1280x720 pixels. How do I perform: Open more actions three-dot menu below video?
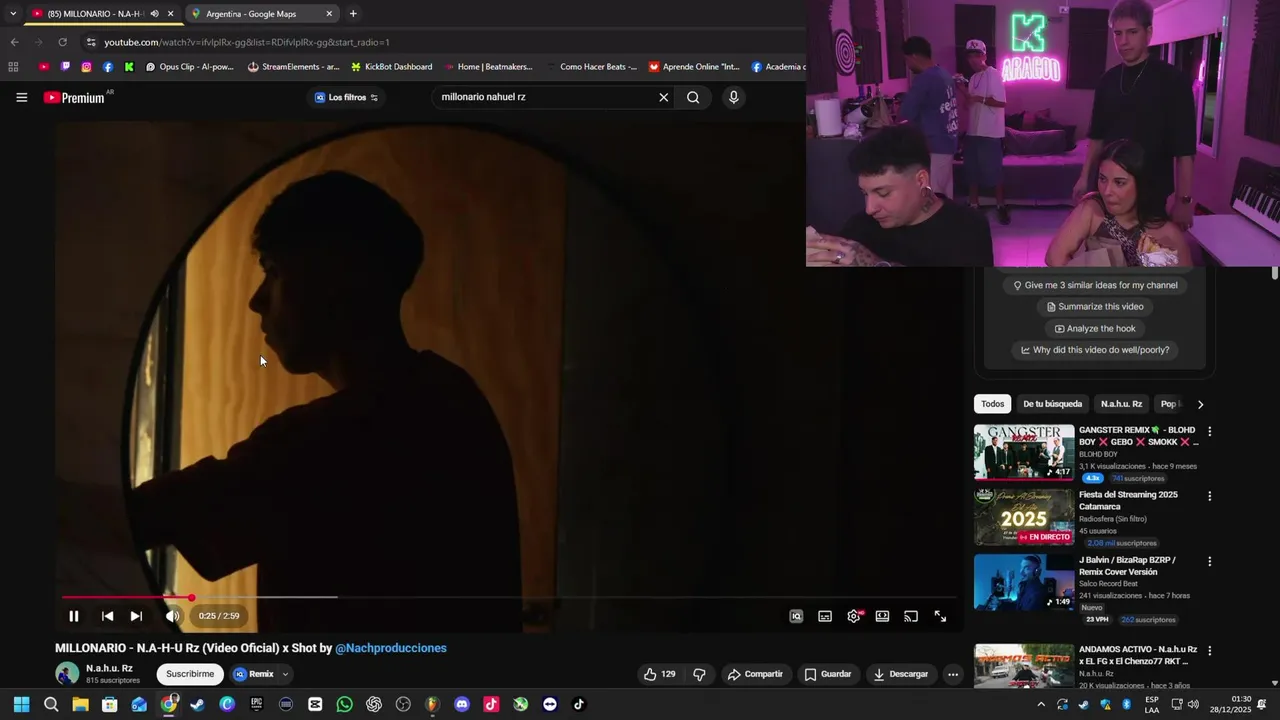(x=953, y=674)
